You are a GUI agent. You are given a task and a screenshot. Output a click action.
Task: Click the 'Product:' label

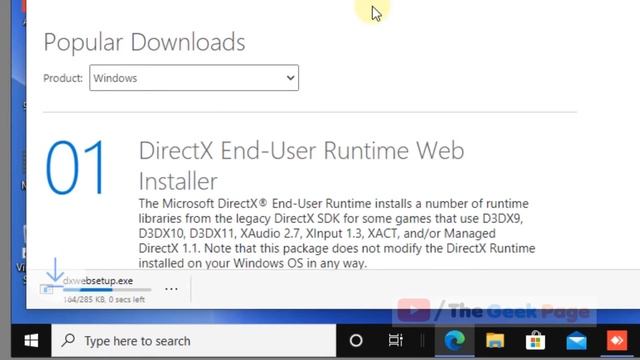click(x=63, y=78)
